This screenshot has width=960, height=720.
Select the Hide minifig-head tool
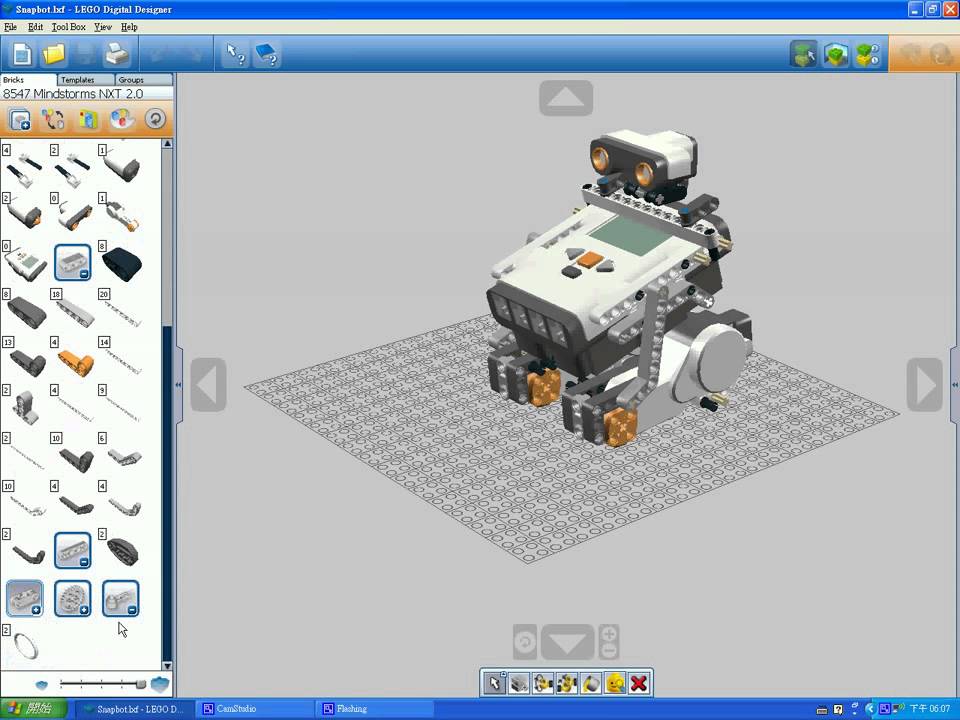tap(615, 683)
